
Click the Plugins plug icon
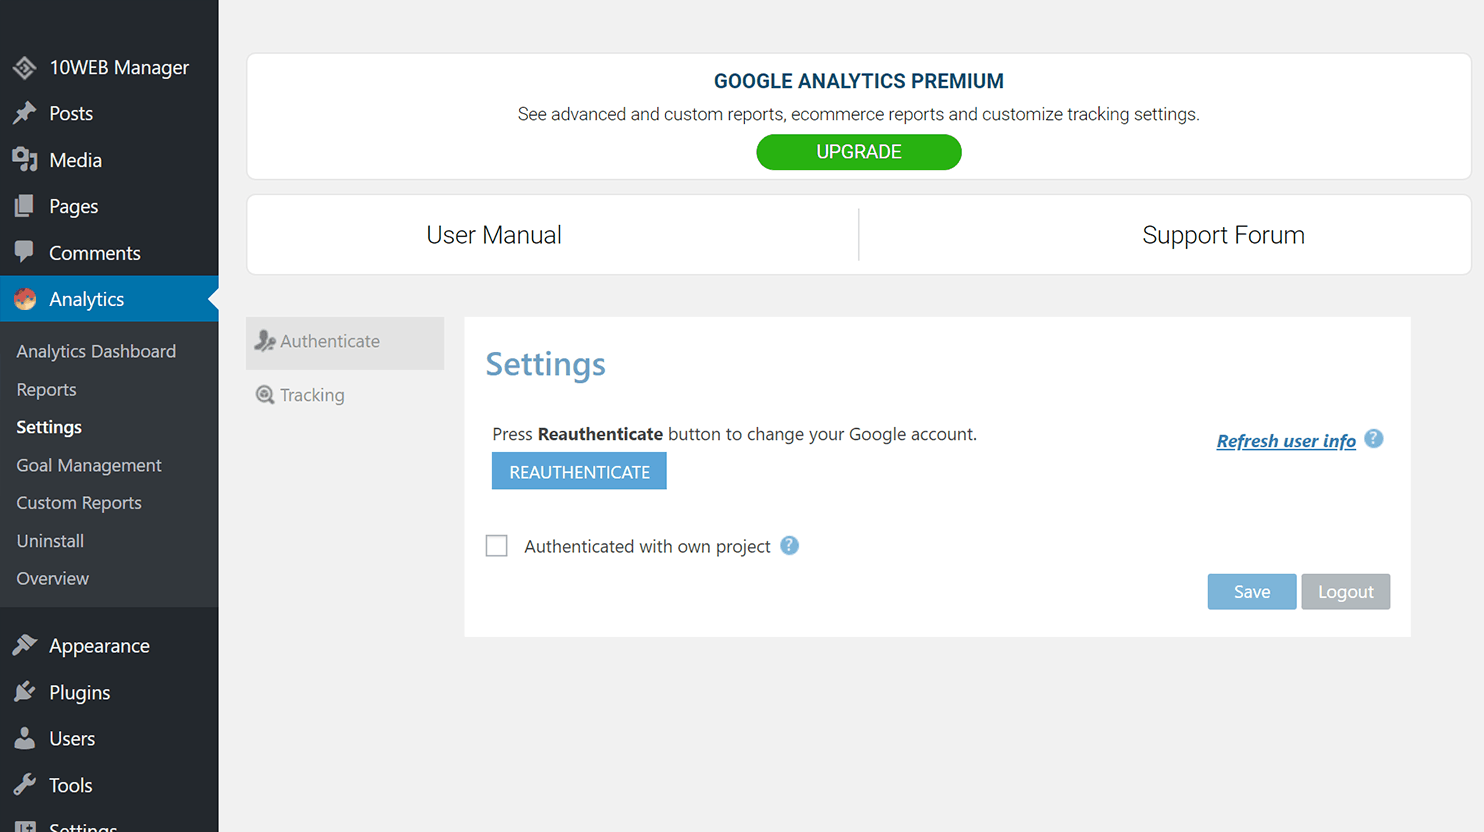tap(25, 692)
